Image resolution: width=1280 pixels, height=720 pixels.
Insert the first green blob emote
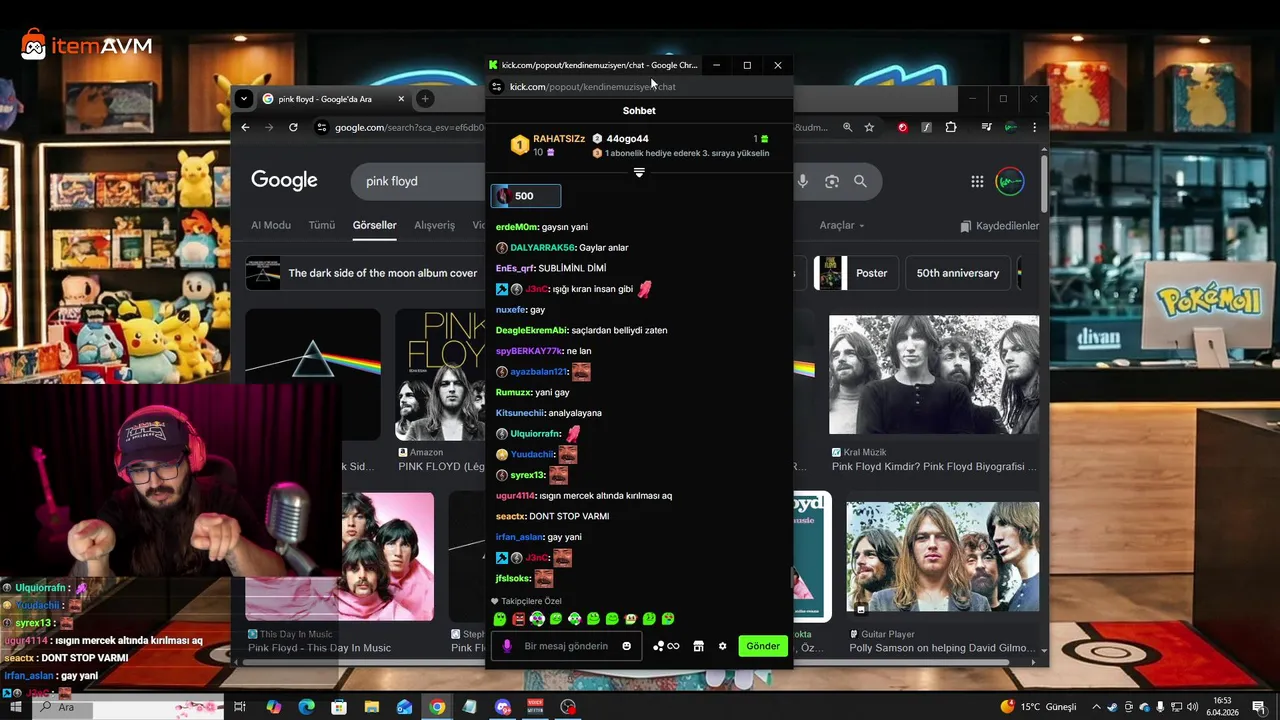point(500,619)
